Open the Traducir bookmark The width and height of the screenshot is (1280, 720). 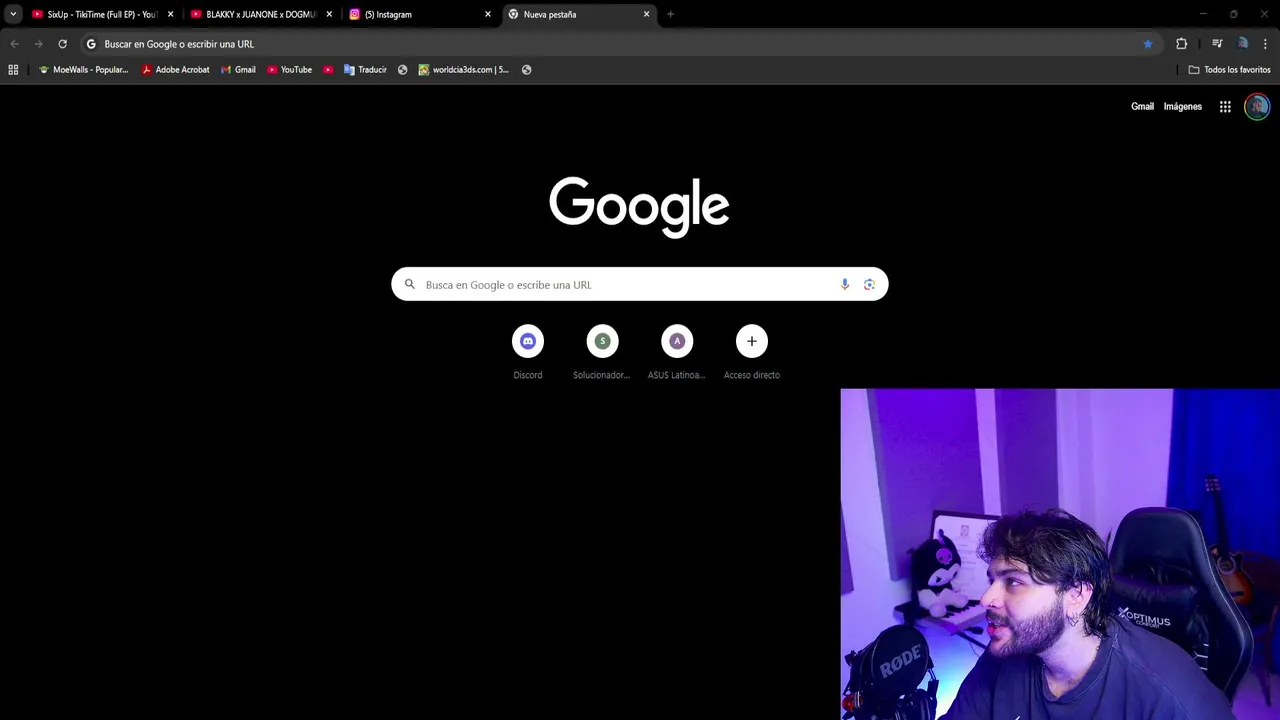pos(365,70)
